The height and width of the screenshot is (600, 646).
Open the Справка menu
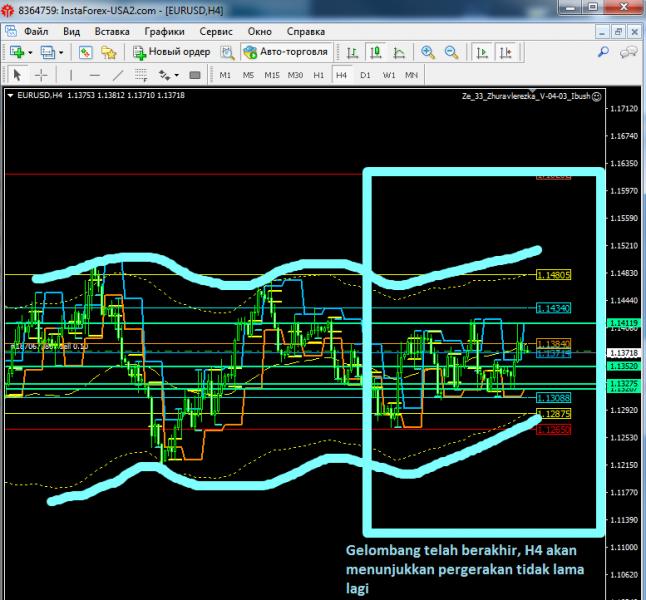point(306,31)
